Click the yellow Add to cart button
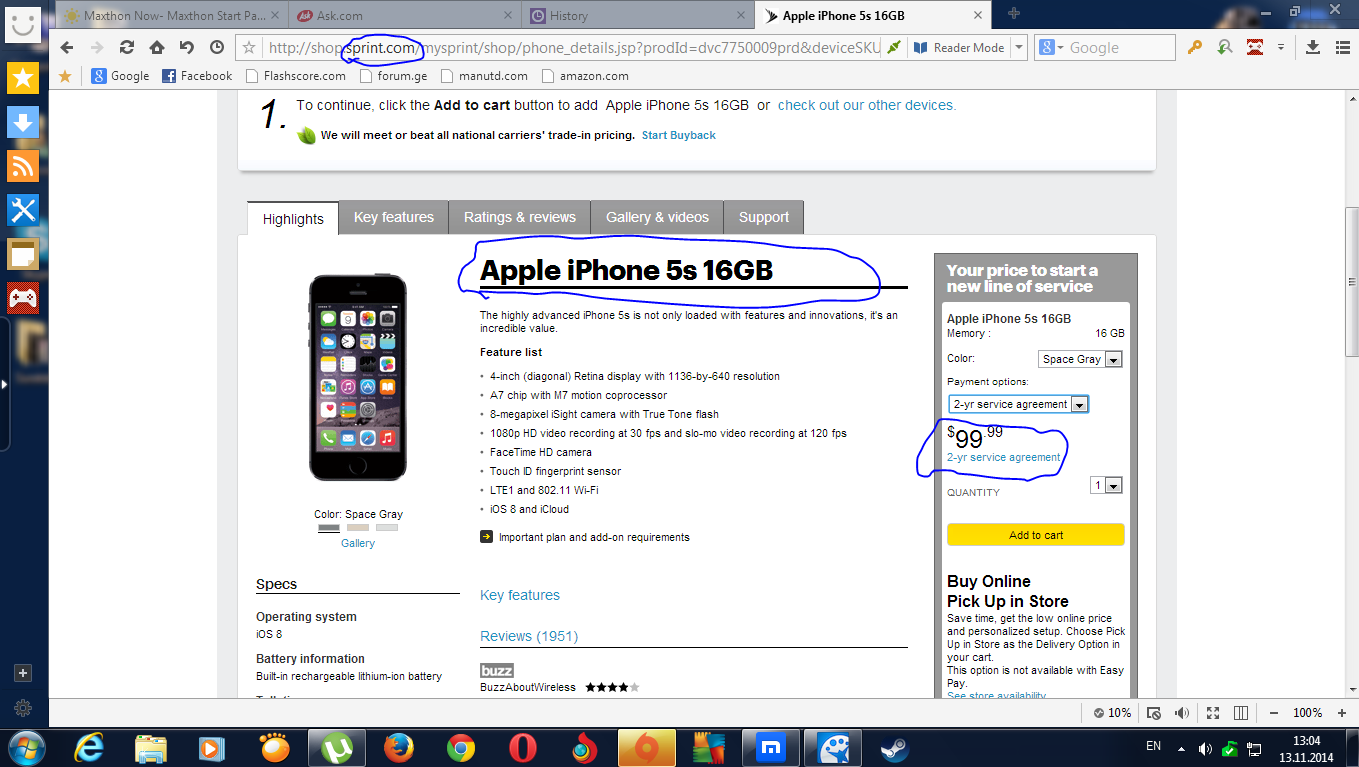Viewport: 1359px width, 767px height. [1036, 535]
